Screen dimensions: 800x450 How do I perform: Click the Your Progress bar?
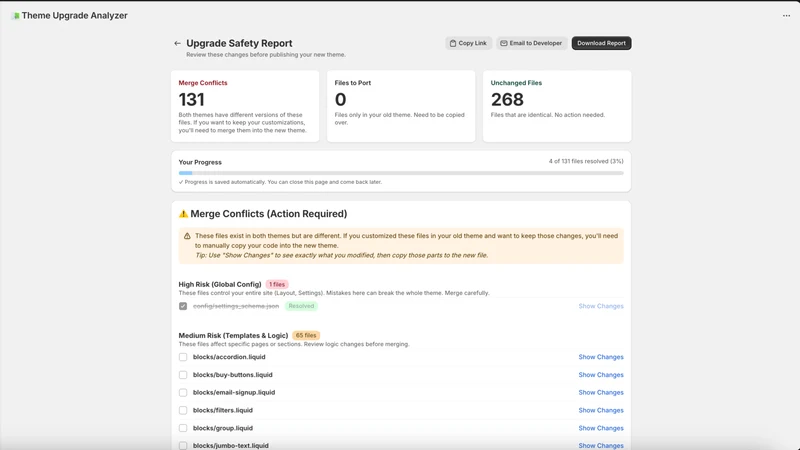click(x=401, y=173)
